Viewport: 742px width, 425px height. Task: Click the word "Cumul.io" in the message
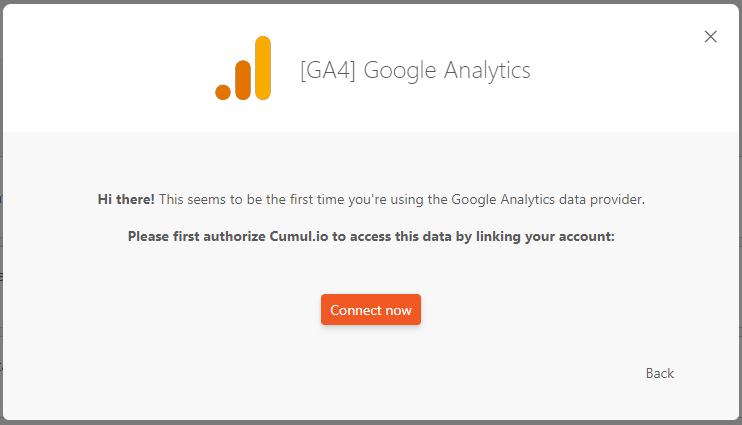point(295,237)
